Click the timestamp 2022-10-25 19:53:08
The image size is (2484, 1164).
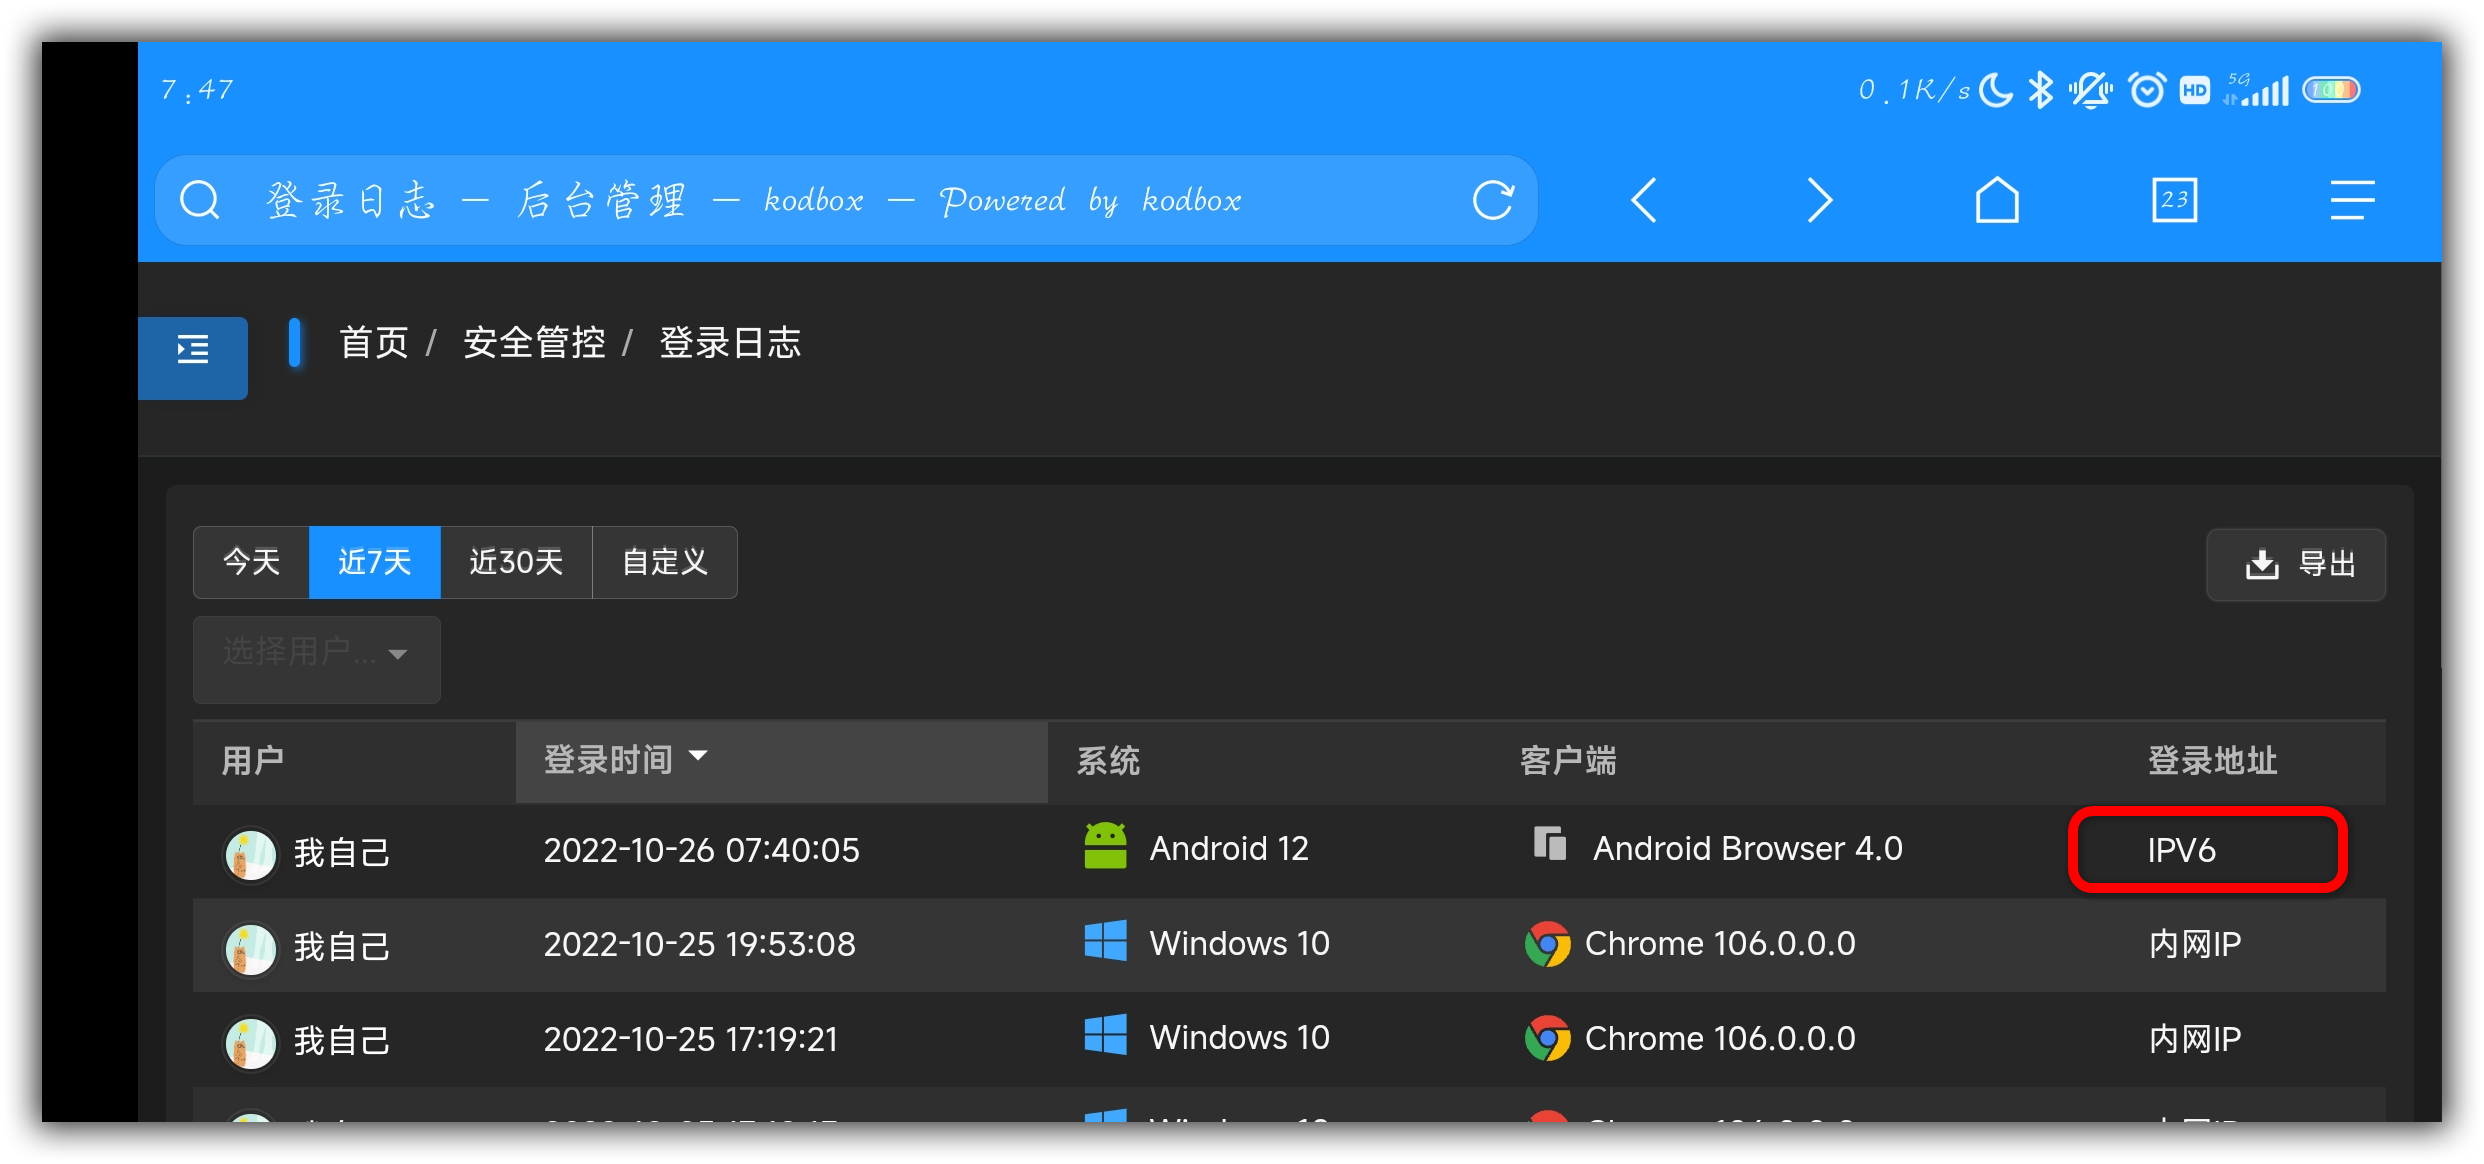pos(699,944)
